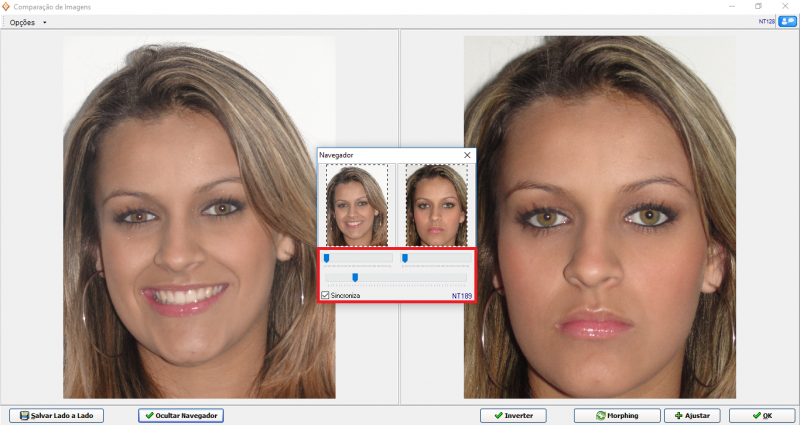This screenshot has height=425, width=800.
Task: Hide the navigator with Ocultar Navegador
Action: pyautogui.click(x=180, y=415)
